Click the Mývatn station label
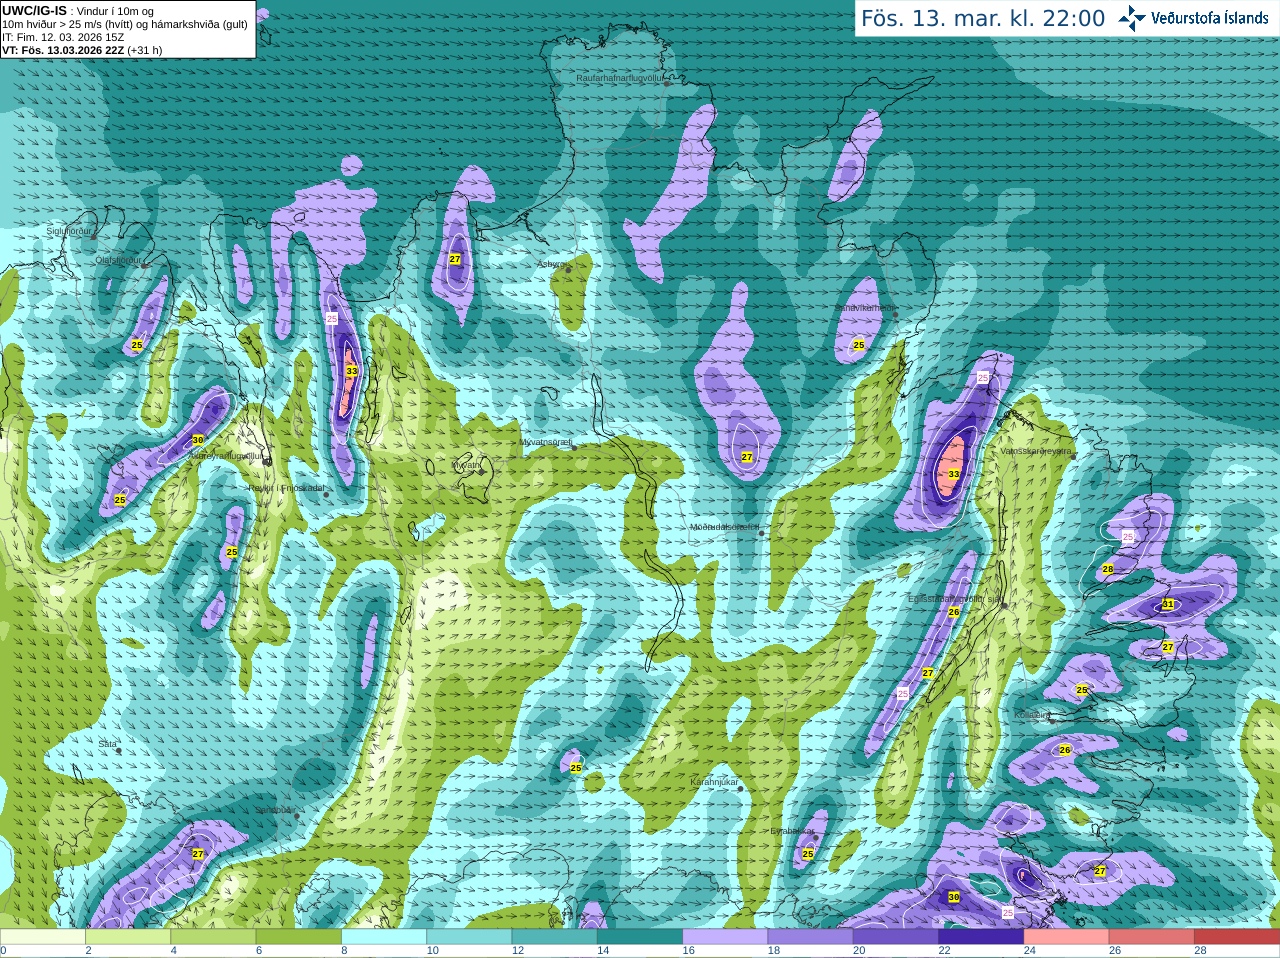The width and height of the screenshot is (1280, 958). [x=466, y=465]
